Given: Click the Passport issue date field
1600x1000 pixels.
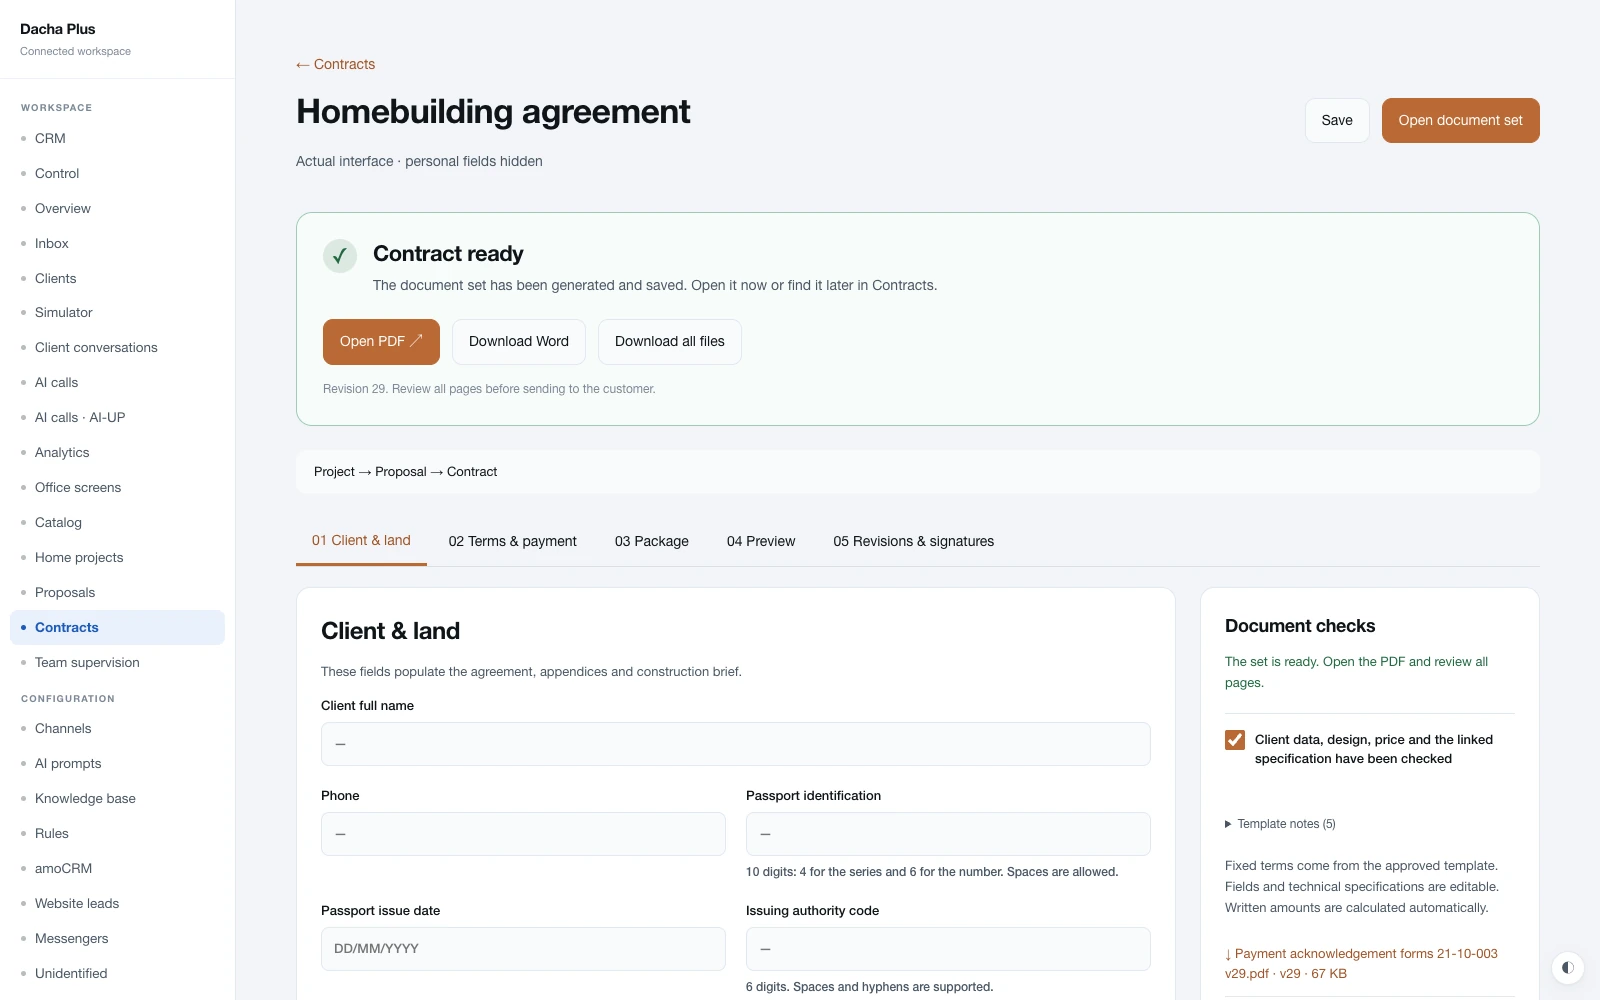Looking at the screenshot, I should (523, 949).
